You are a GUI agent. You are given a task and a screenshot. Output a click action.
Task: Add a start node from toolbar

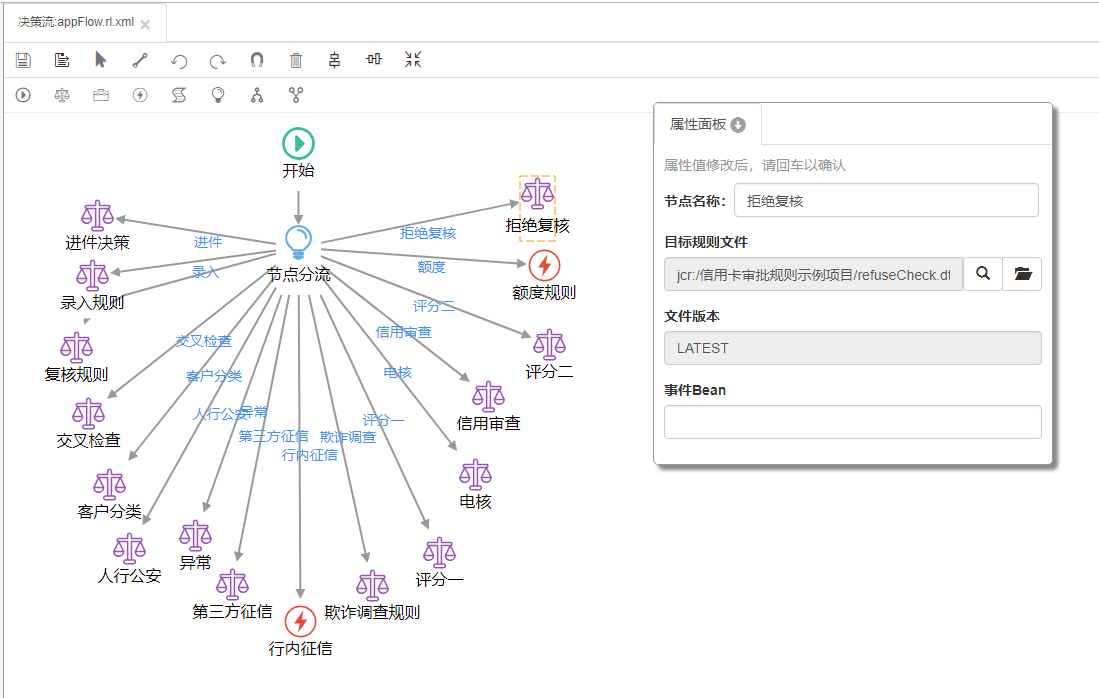tap(23, 95)
